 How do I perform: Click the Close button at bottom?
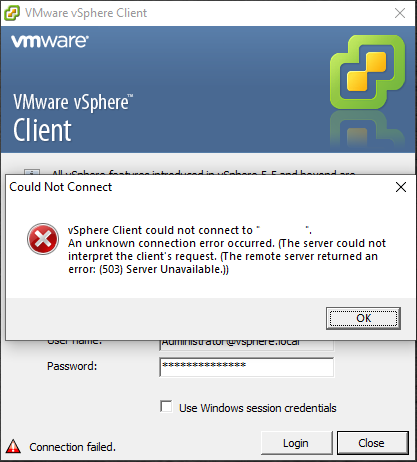372,443
